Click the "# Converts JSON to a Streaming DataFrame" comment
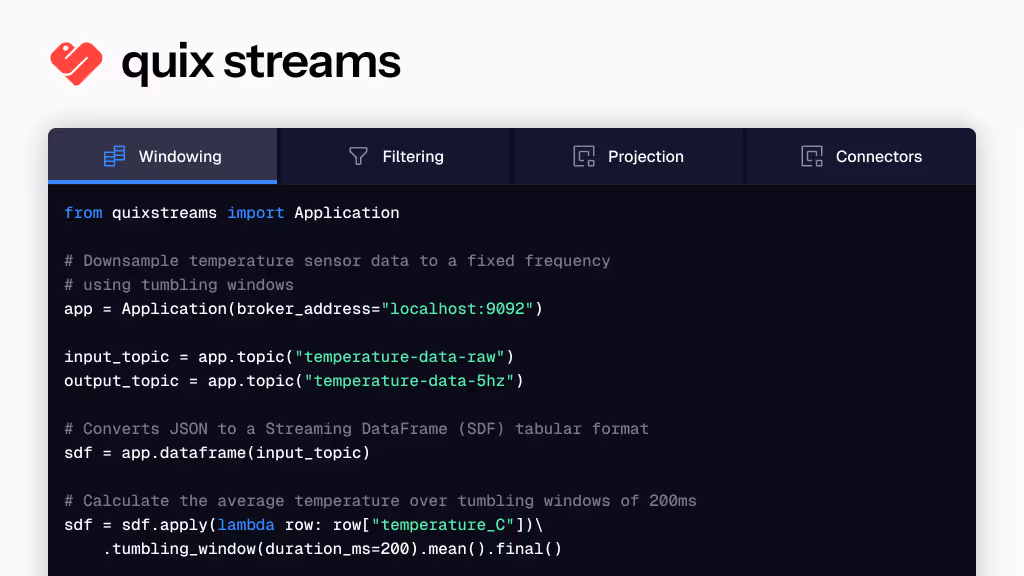The image size is (1024, 576). tap(357, 429)
